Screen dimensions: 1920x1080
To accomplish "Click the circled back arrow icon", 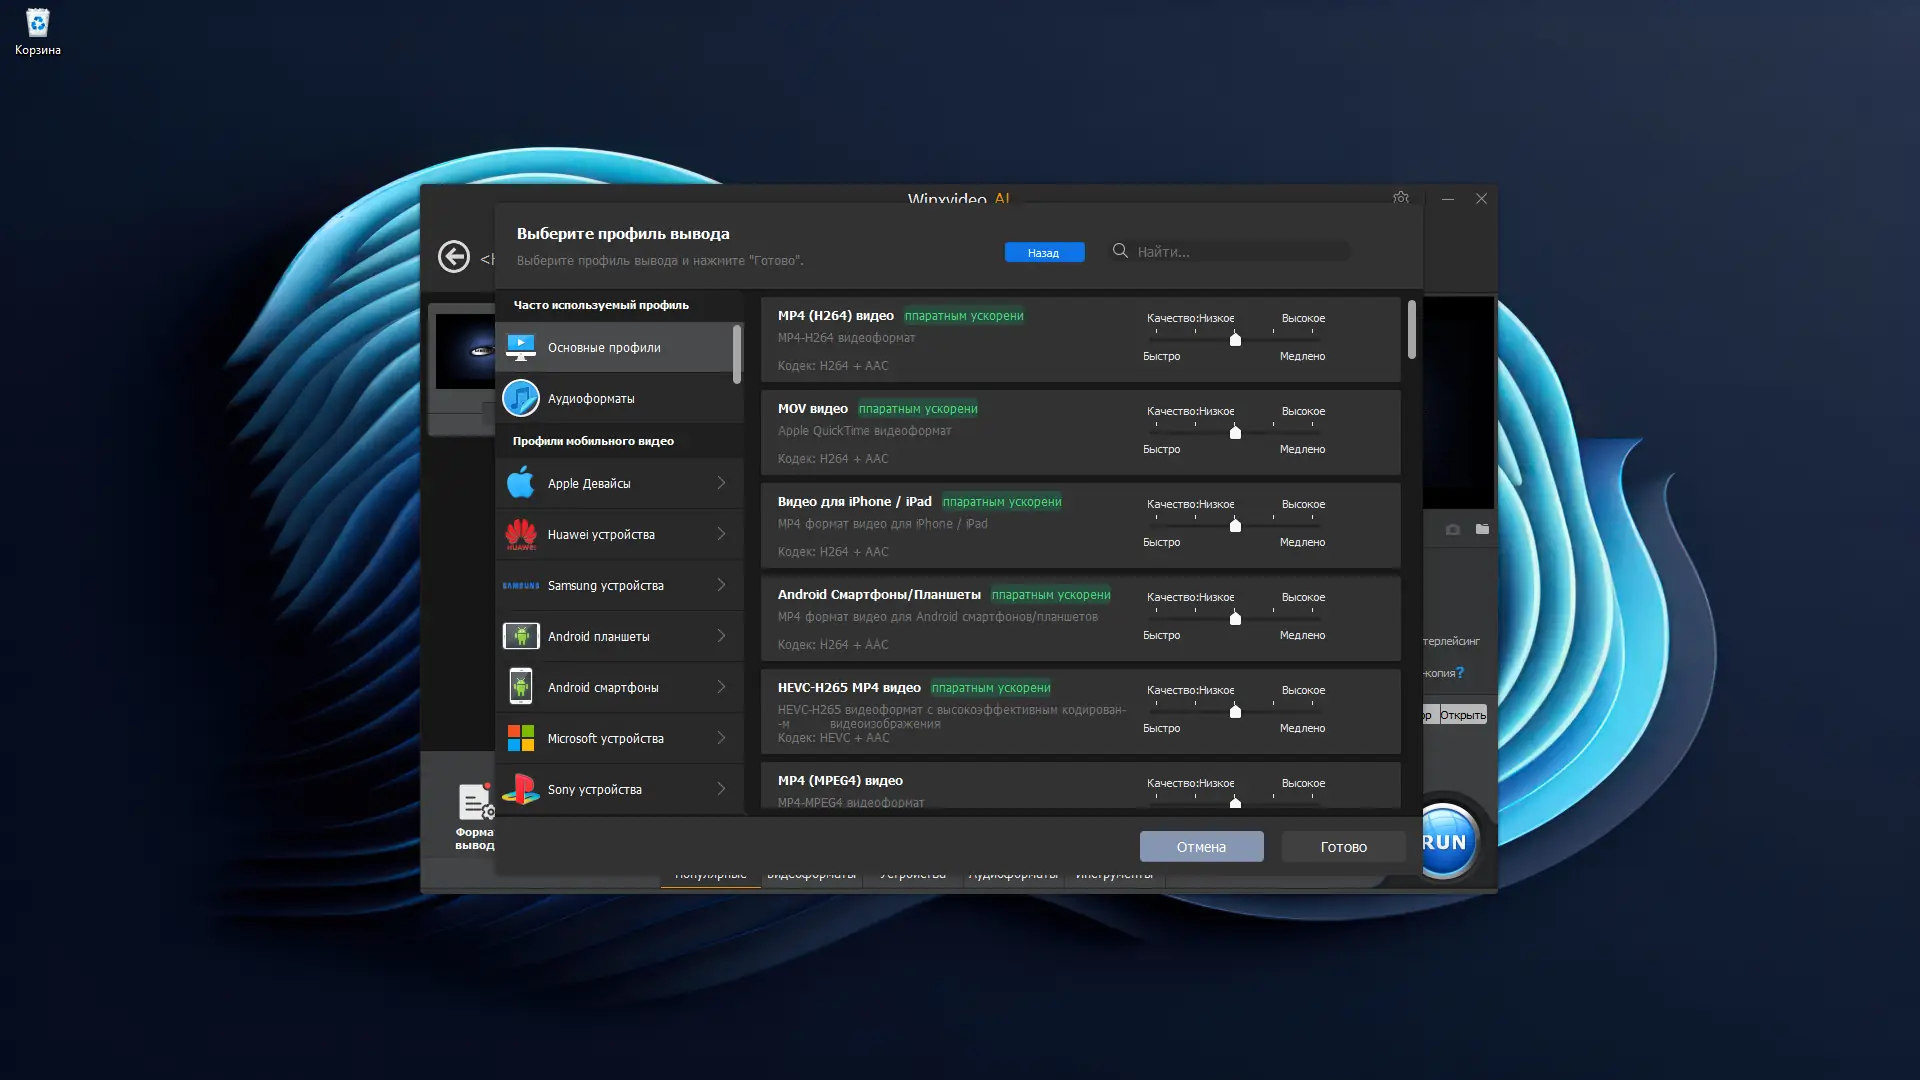I will pyautogui.click(x=454, y=257).
